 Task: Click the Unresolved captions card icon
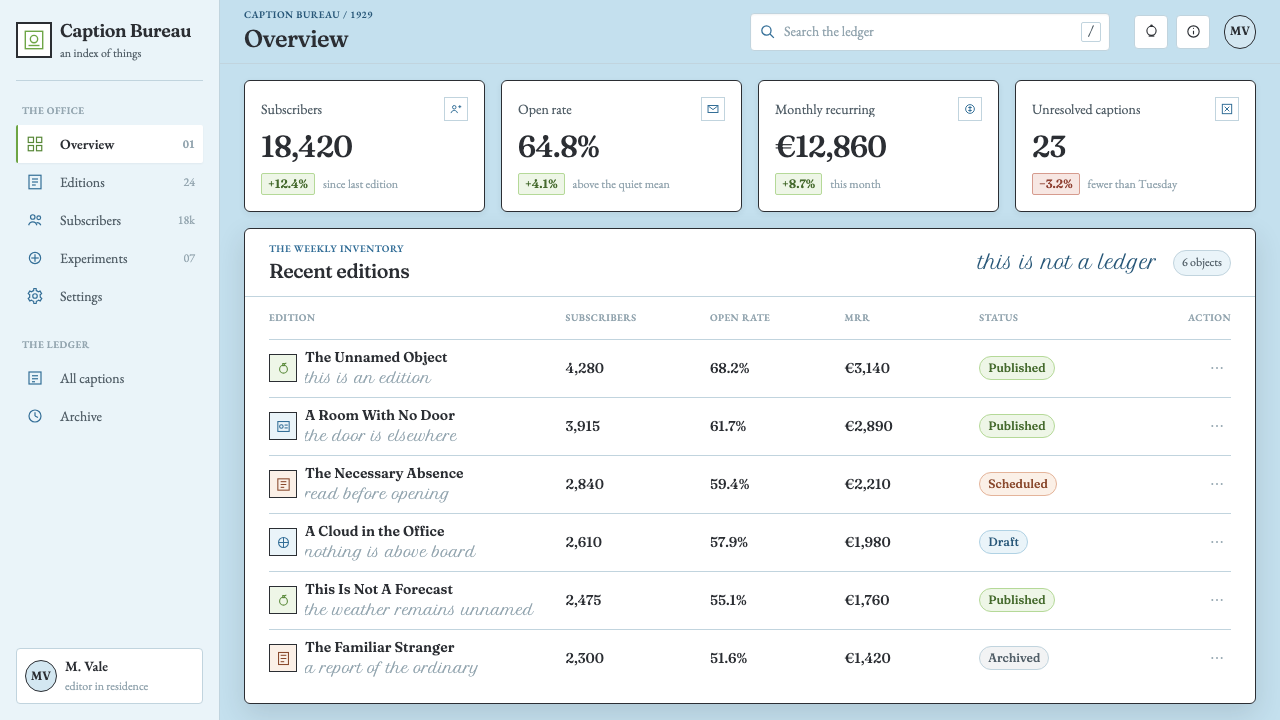point(1227,109)
